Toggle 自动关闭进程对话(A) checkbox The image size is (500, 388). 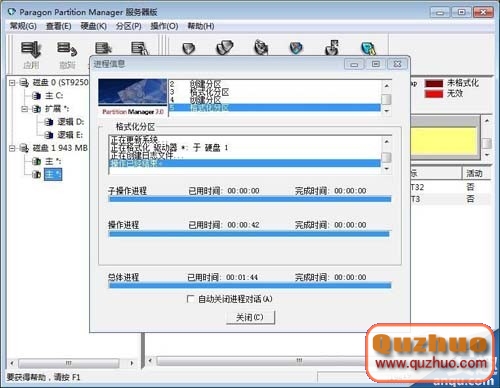pos(190,299)
